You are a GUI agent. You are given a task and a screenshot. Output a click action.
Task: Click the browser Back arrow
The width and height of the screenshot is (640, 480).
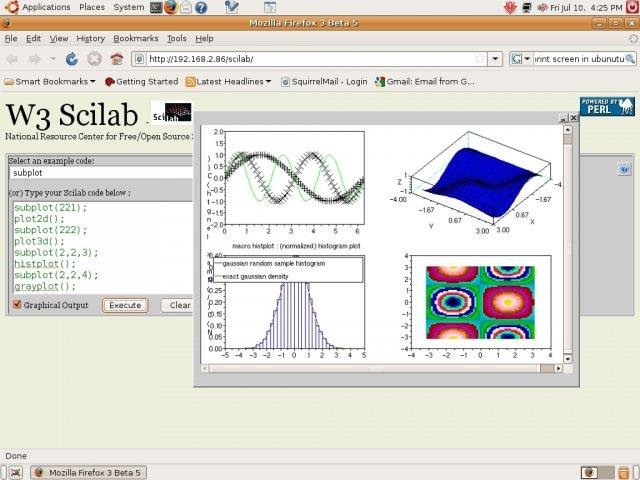pos(12,59)
